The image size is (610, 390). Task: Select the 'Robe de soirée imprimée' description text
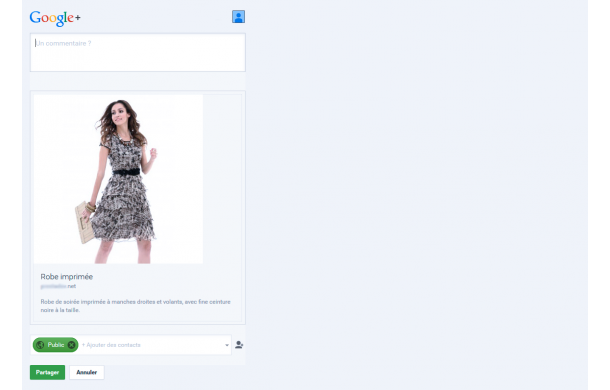[x=135, y=306]
